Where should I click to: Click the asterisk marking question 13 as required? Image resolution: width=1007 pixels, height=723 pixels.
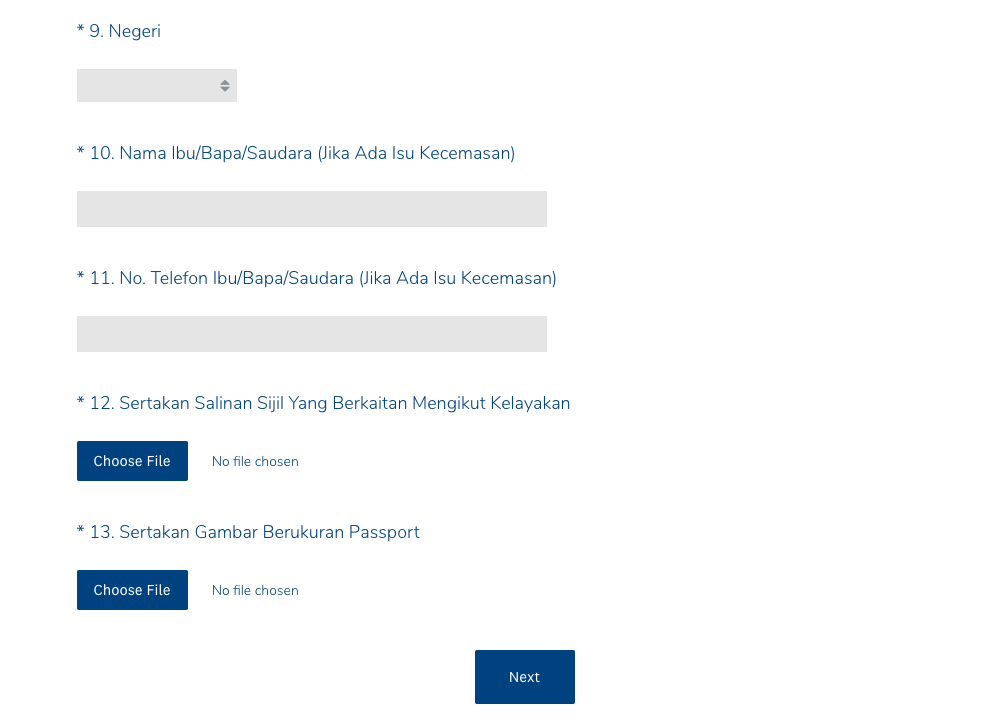coord(81,532)
